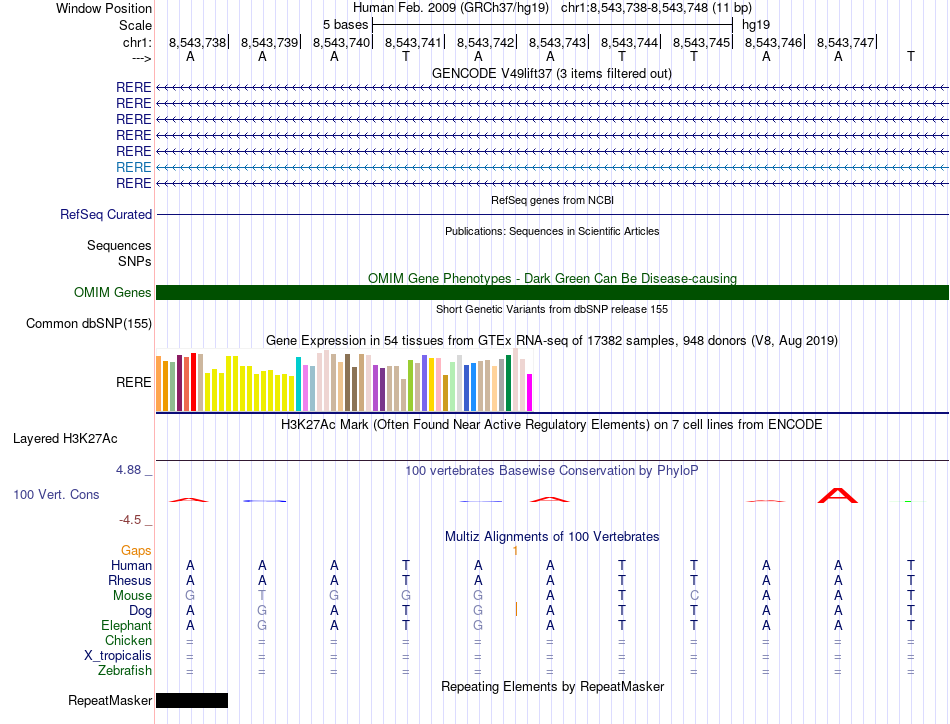Click the SNPs track label

click(135, 261)
